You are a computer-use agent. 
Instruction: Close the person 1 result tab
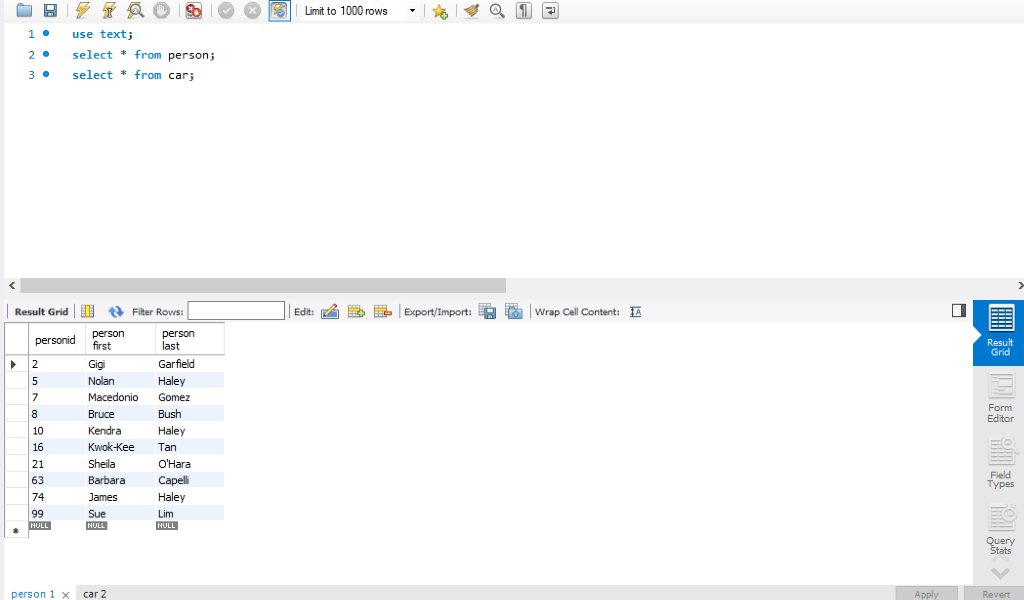(x=65, y=594)
